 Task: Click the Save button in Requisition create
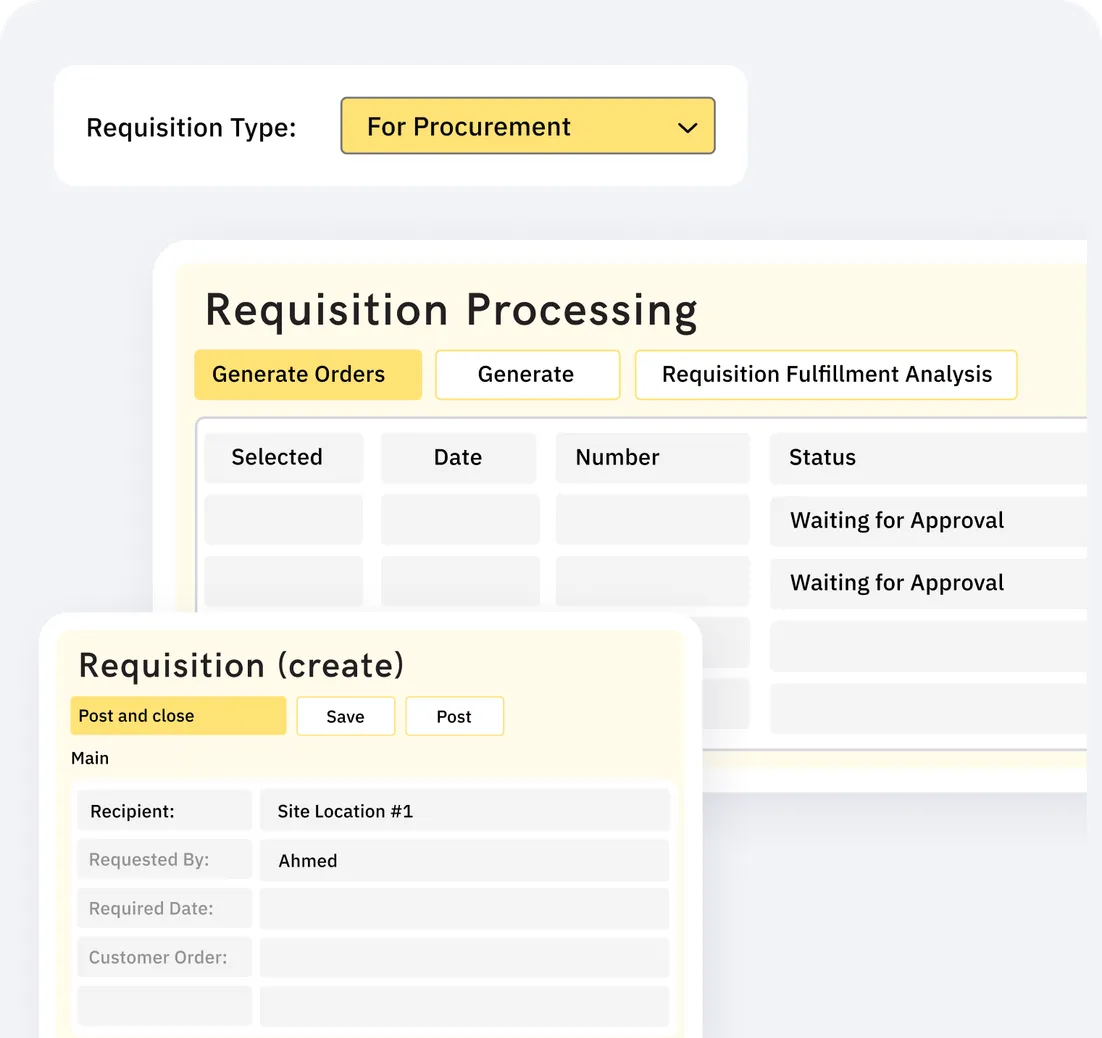click(x=346, y=716)
